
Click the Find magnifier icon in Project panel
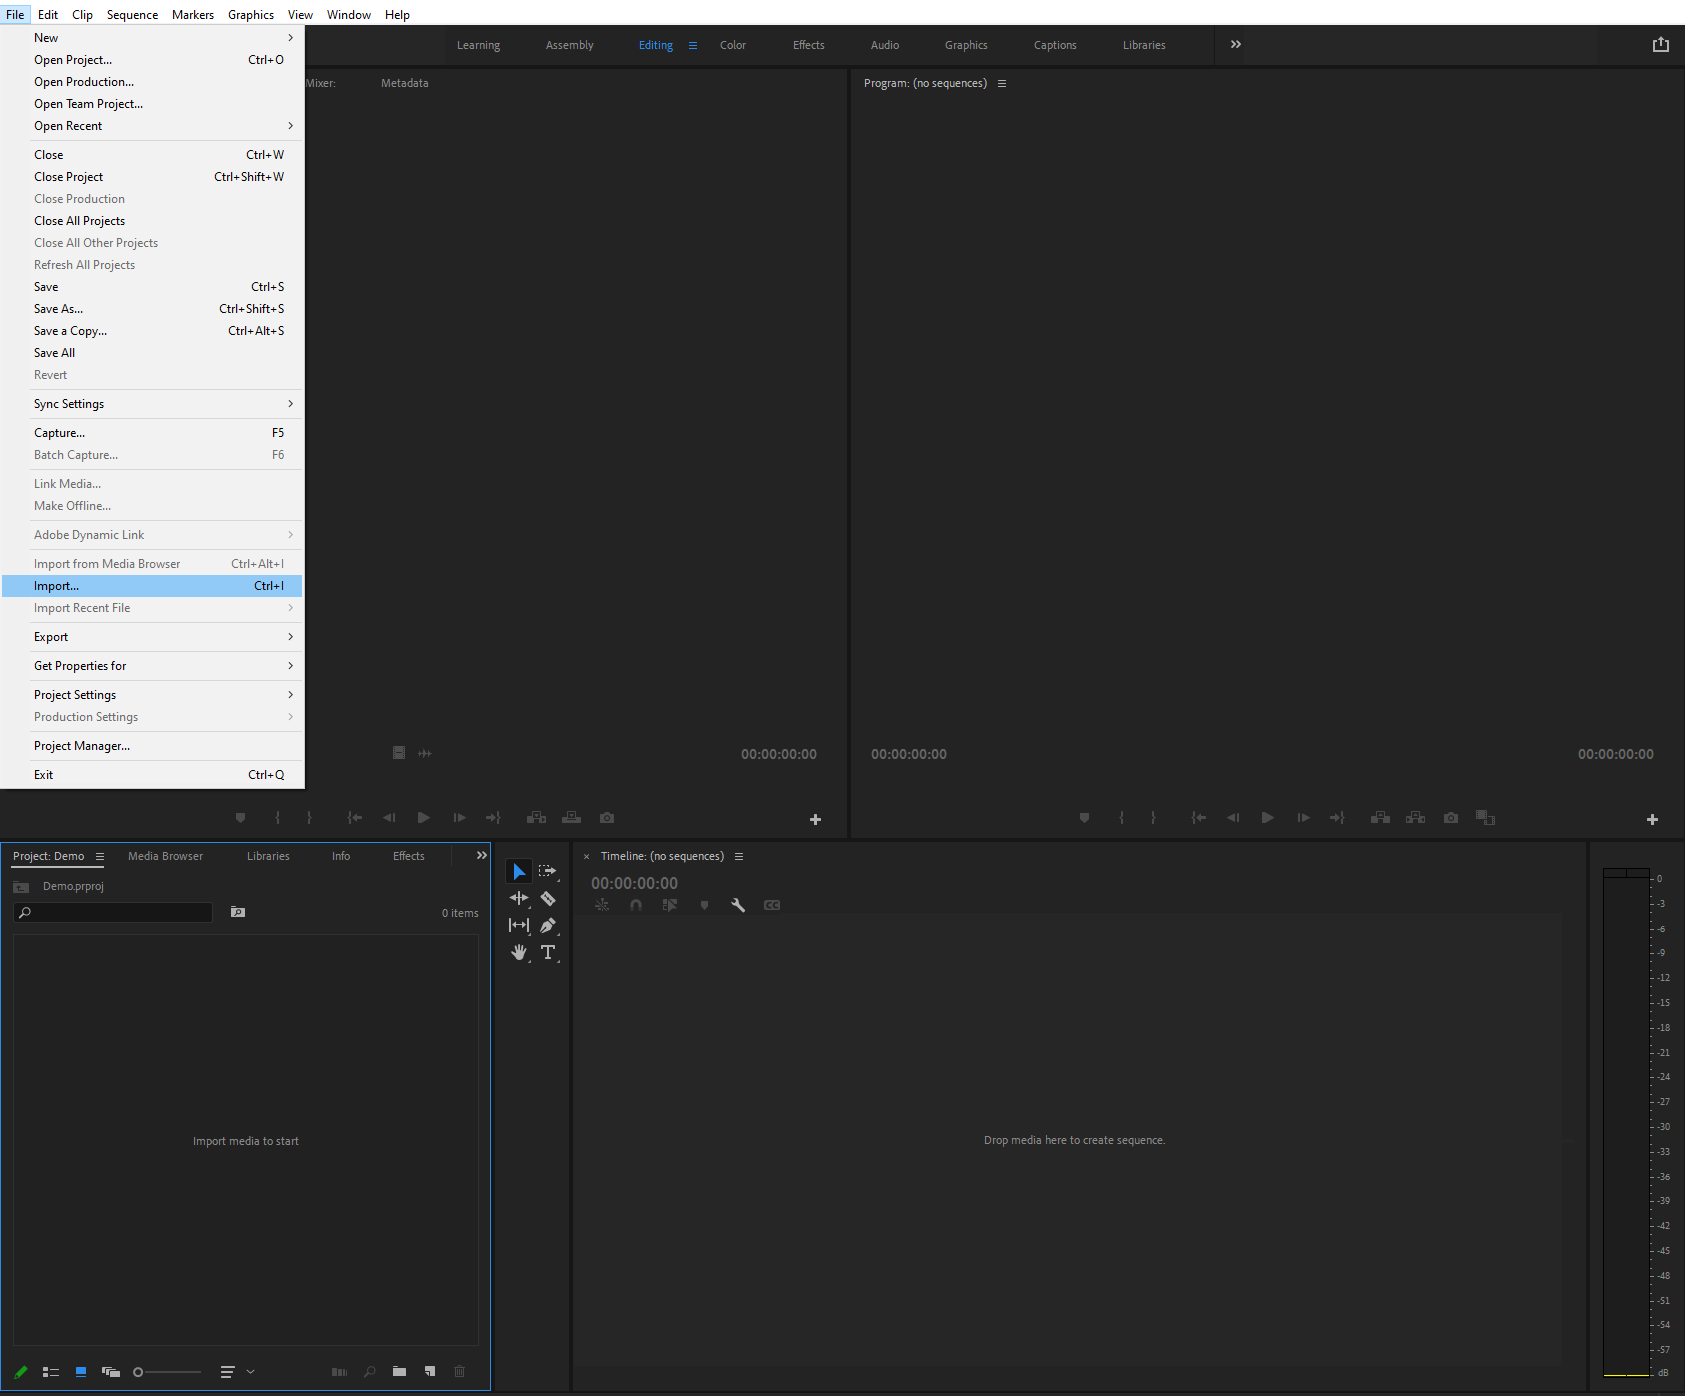click(369, 1372)
